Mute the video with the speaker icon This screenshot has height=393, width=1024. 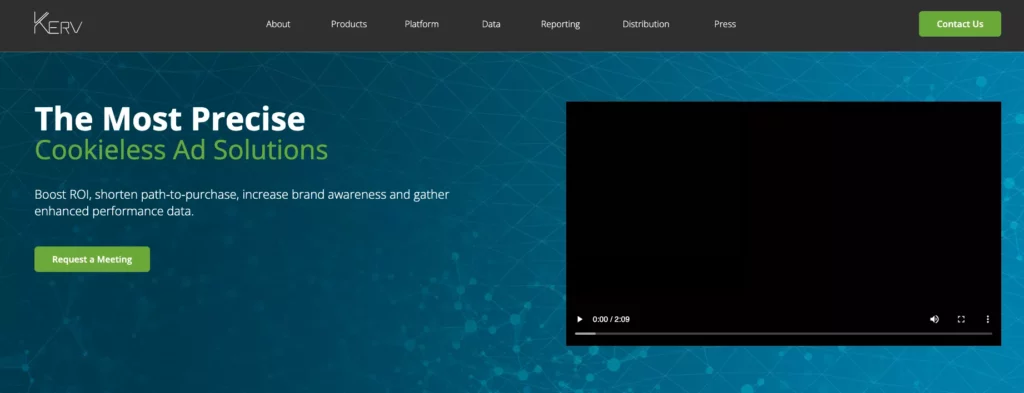(x=935, y=319)
